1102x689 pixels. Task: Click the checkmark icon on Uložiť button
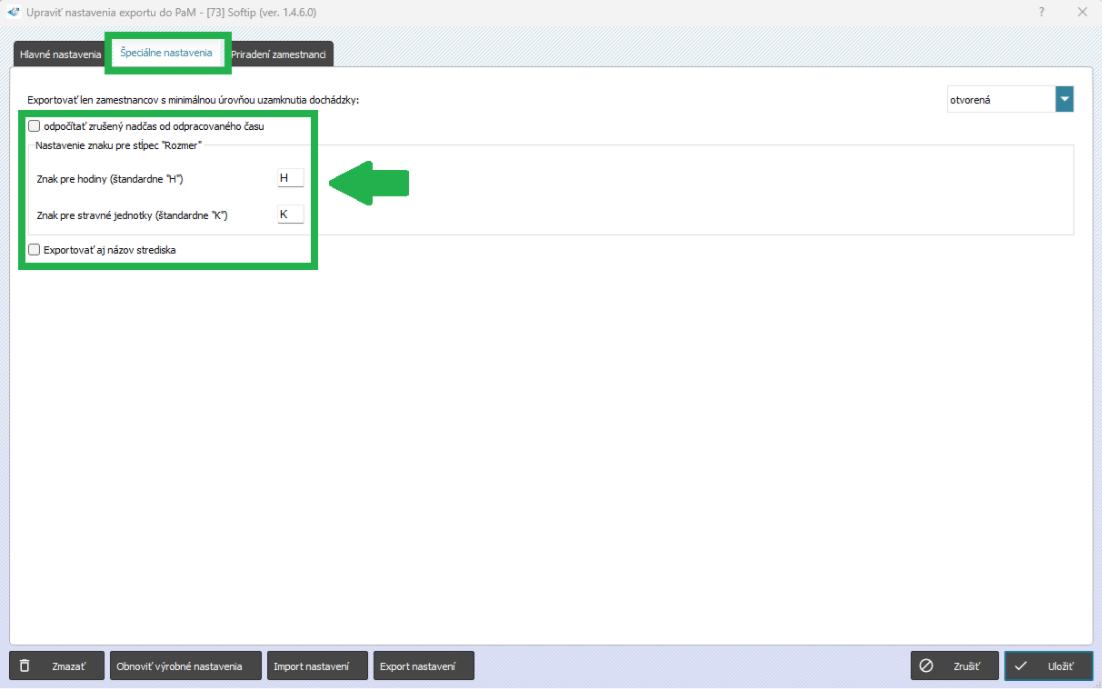[x=1021, y=666]
